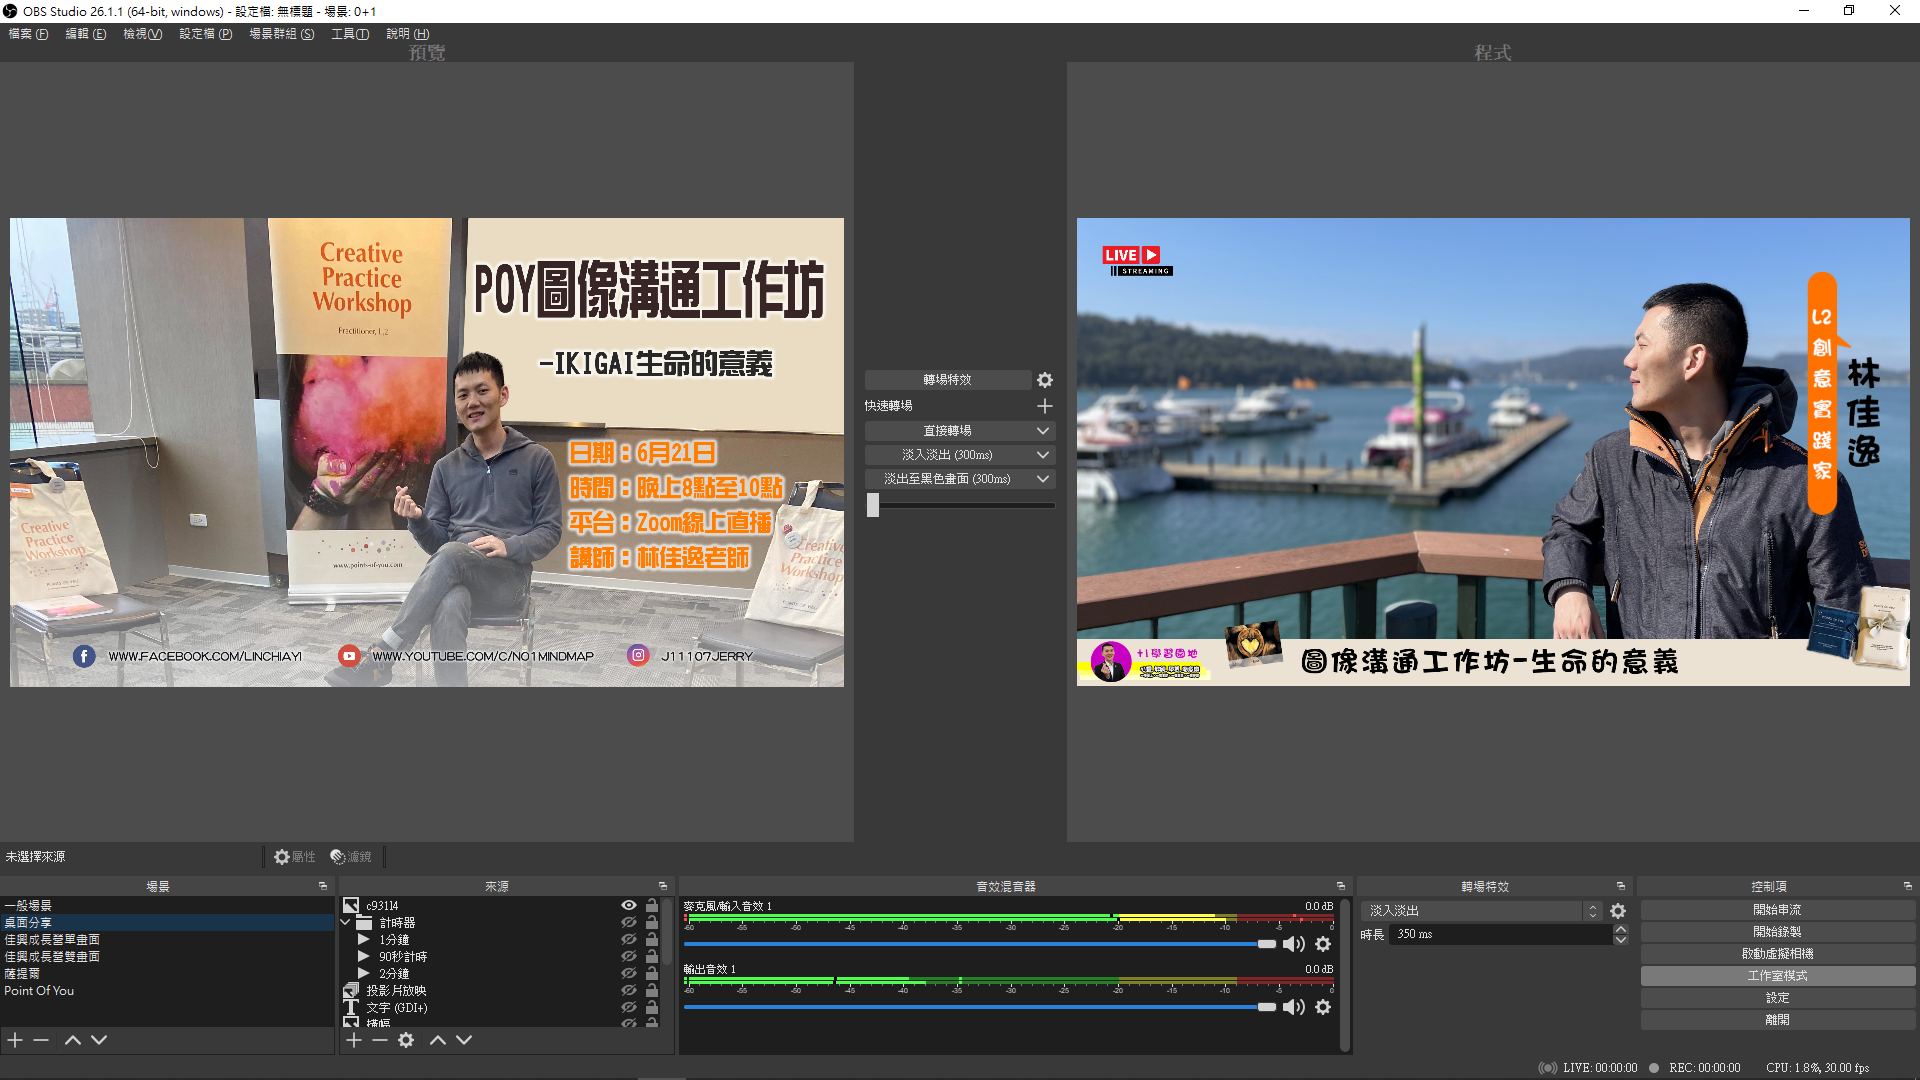Open the 工具 menu
This screenshot has height=1080, width=1920.
pos(350,34)
